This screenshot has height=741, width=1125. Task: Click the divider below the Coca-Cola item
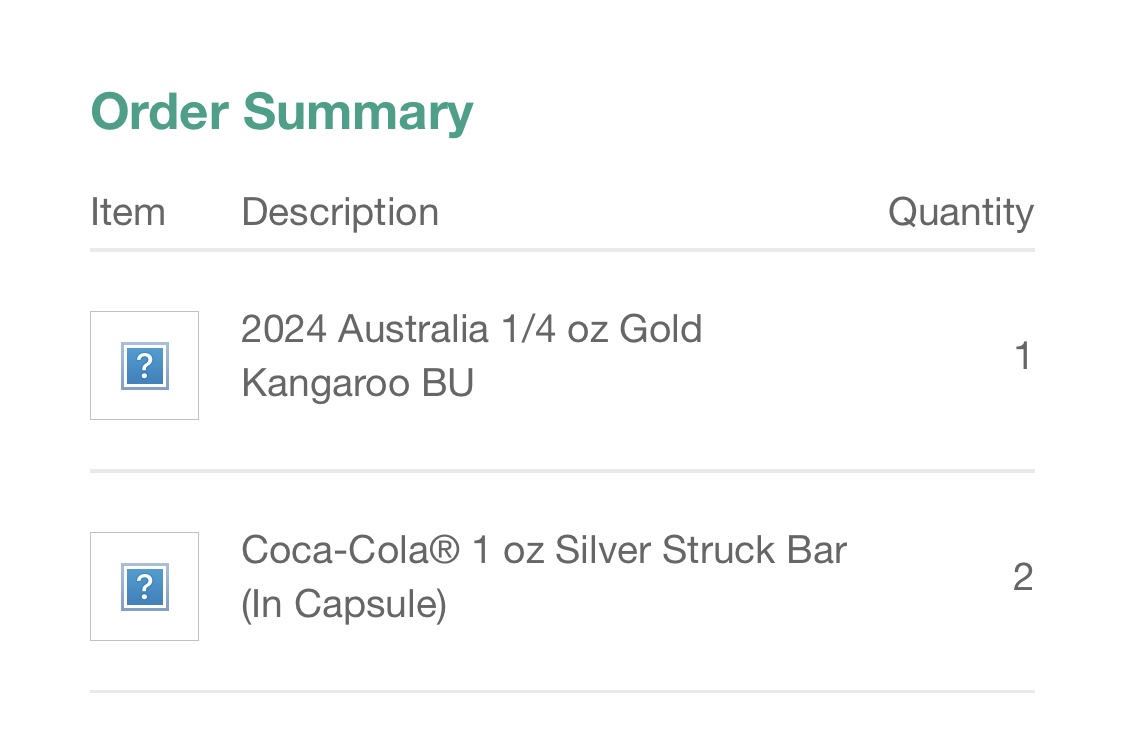point(562,692)
